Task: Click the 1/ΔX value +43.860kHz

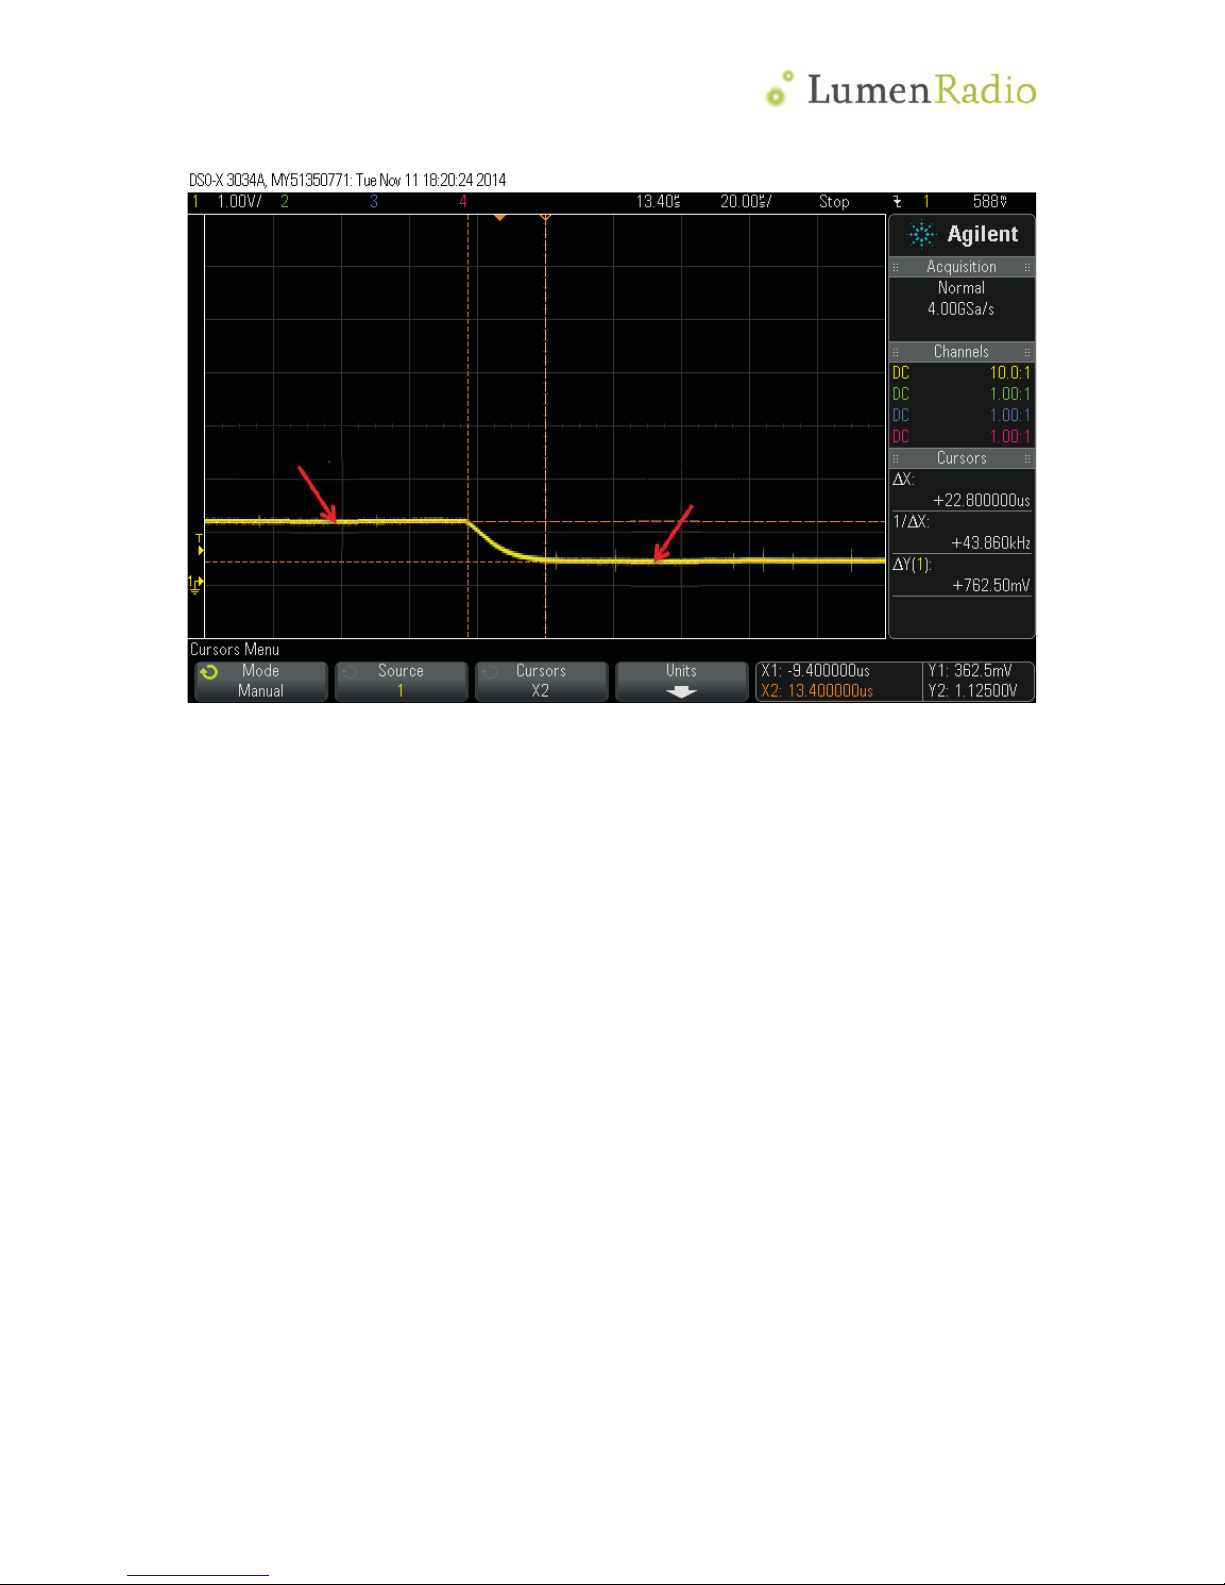Action: [x=990, y=543]
